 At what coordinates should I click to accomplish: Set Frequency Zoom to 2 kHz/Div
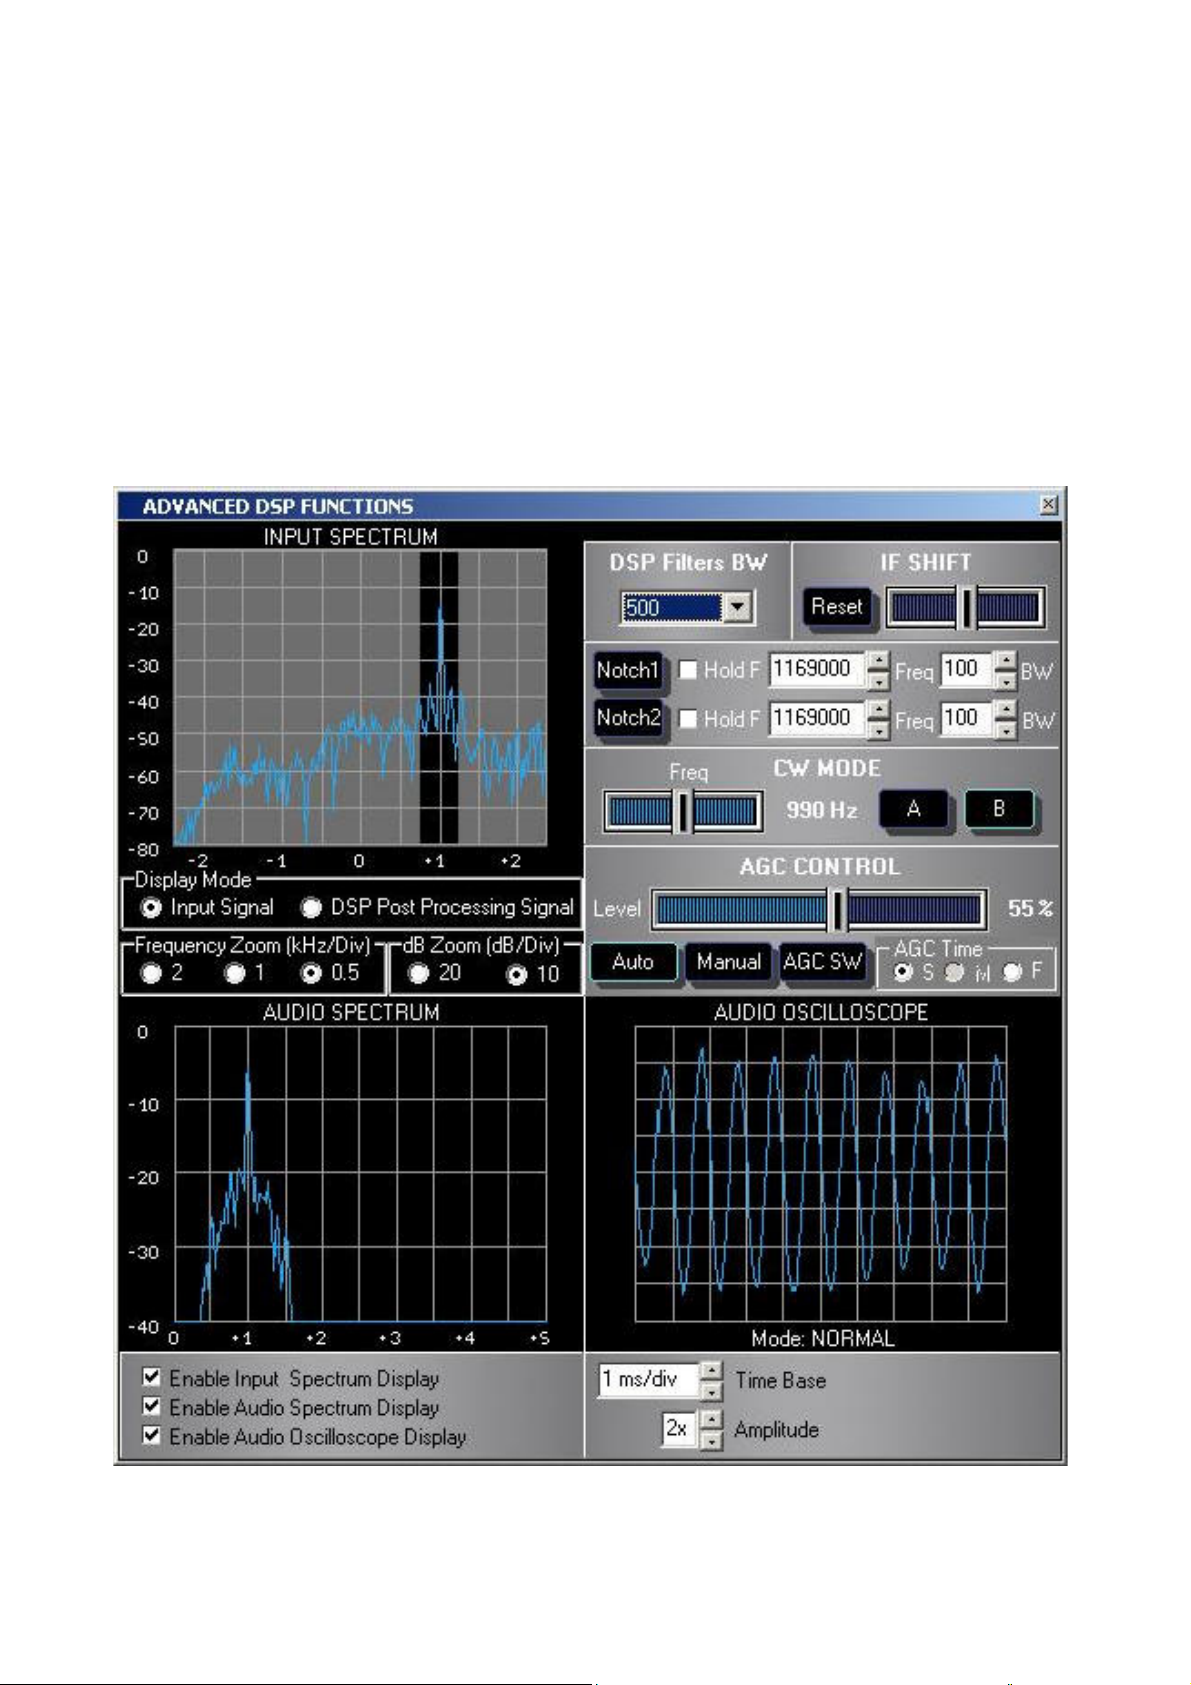[151, 973]
